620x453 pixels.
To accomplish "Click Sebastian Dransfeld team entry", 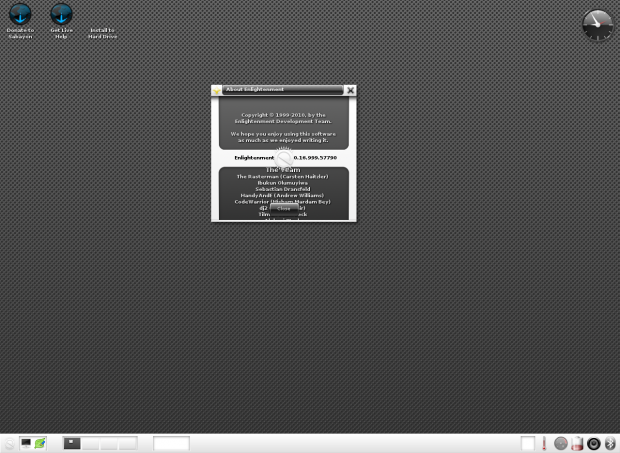I will pyautogui.click(x=283, y=189).
